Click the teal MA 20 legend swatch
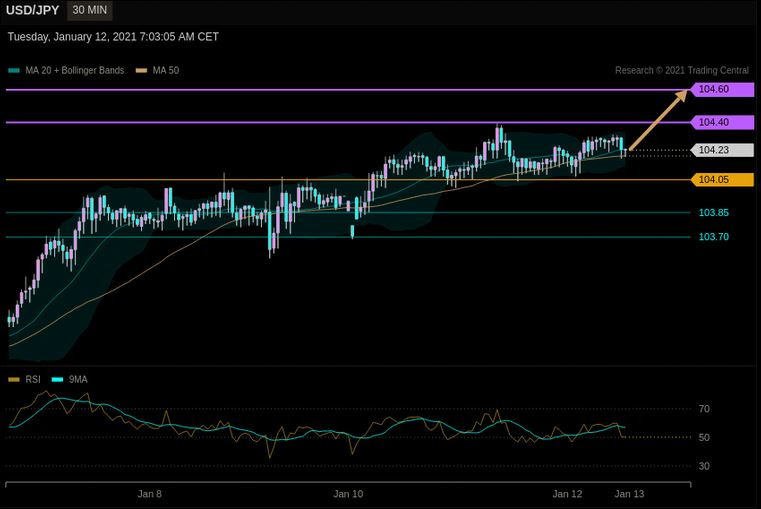Image resolution: width=761 pixels, height=509 pixels. click(x=14, y=71)
